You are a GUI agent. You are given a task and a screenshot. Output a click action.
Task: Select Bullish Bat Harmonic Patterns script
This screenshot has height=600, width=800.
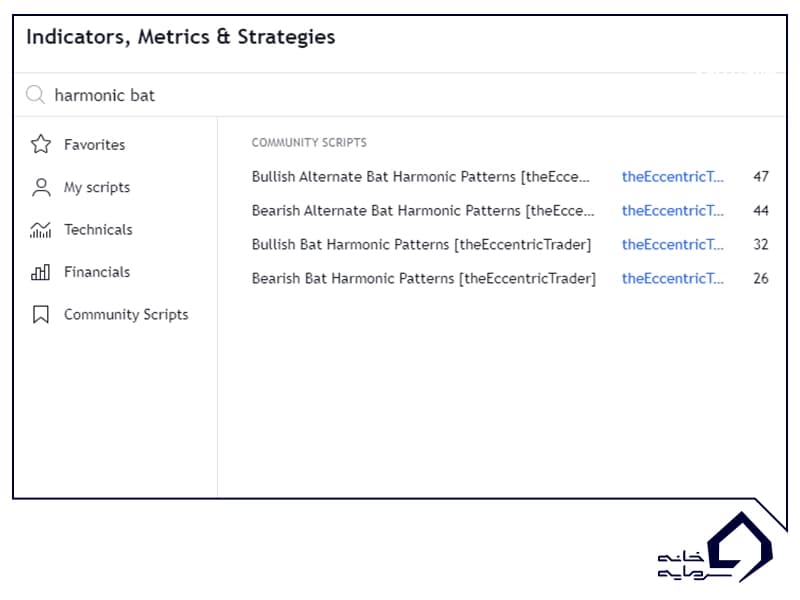point(421,245)
